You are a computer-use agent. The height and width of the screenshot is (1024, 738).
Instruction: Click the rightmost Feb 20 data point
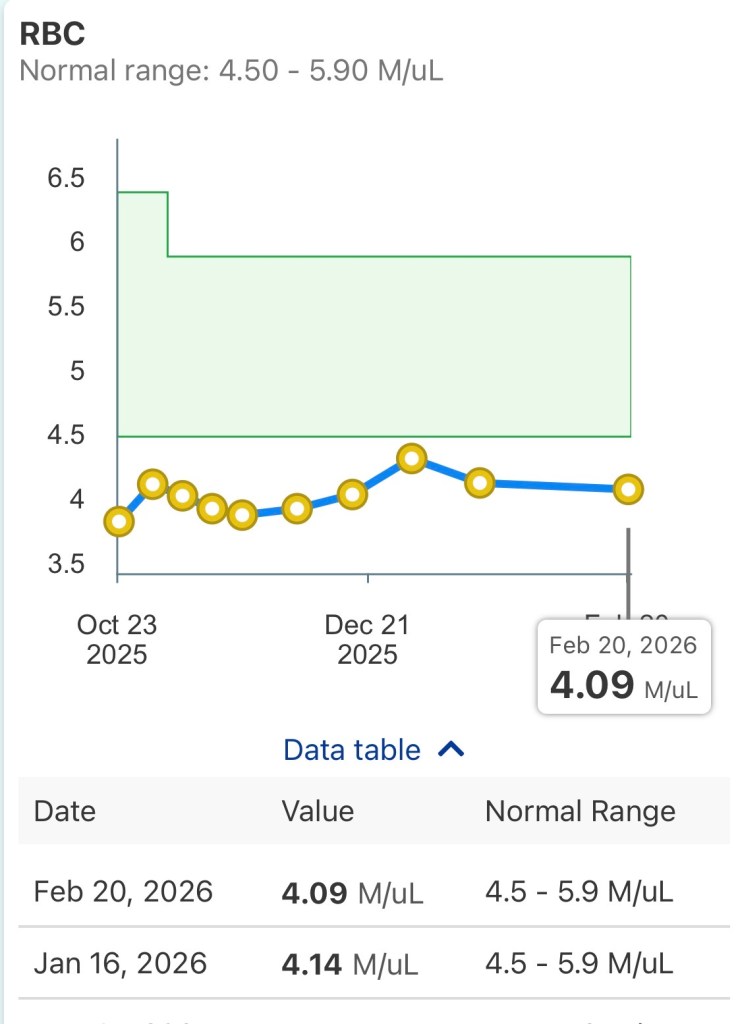[628, 489]
